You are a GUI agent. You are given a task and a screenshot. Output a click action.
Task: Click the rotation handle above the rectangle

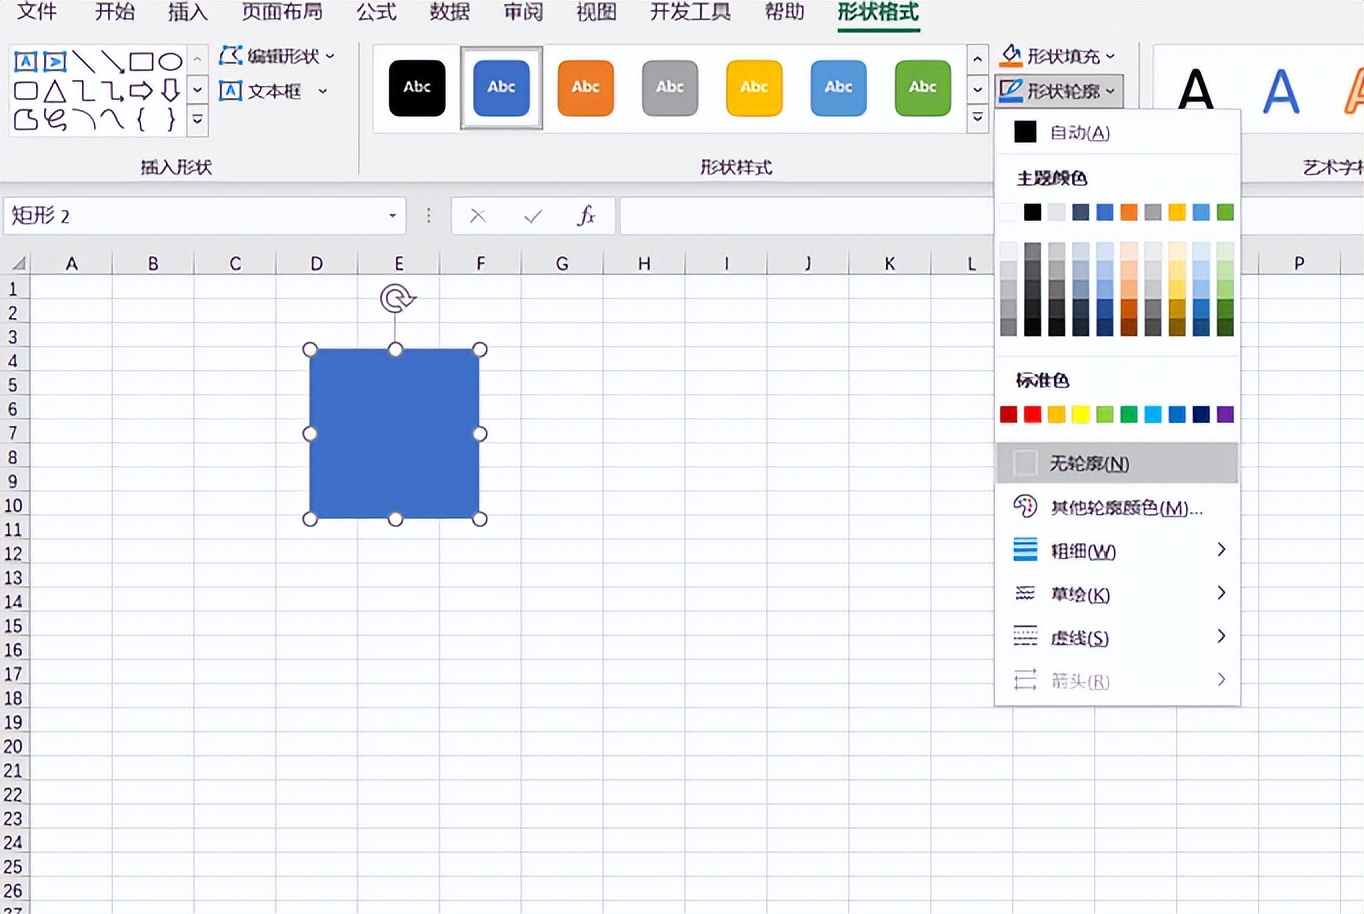pyautogui.click(x=397, y=298)
